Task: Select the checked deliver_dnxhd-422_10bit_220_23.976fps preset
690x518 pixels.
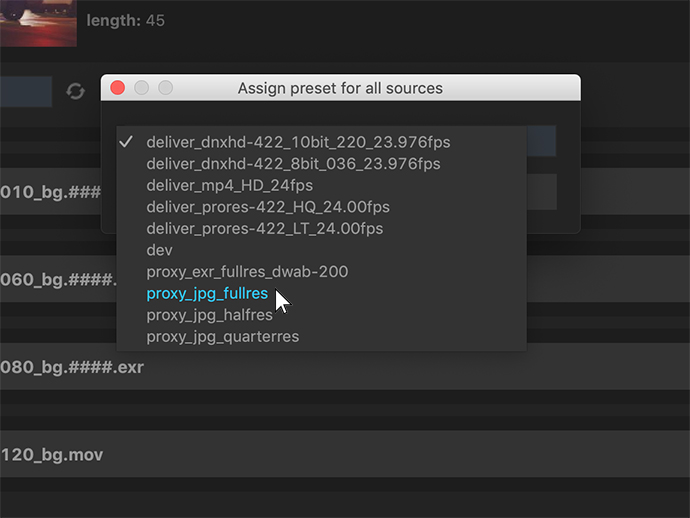Action: tap(298, 142)
